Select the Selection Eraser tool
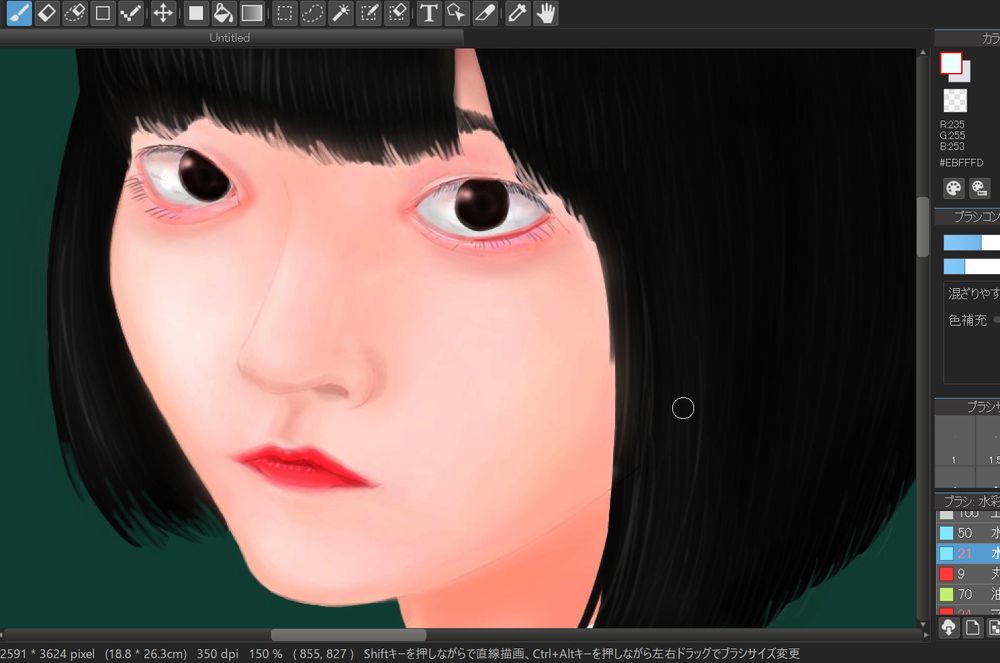Viewport: 1000px width, 663px height. point(397,13)
